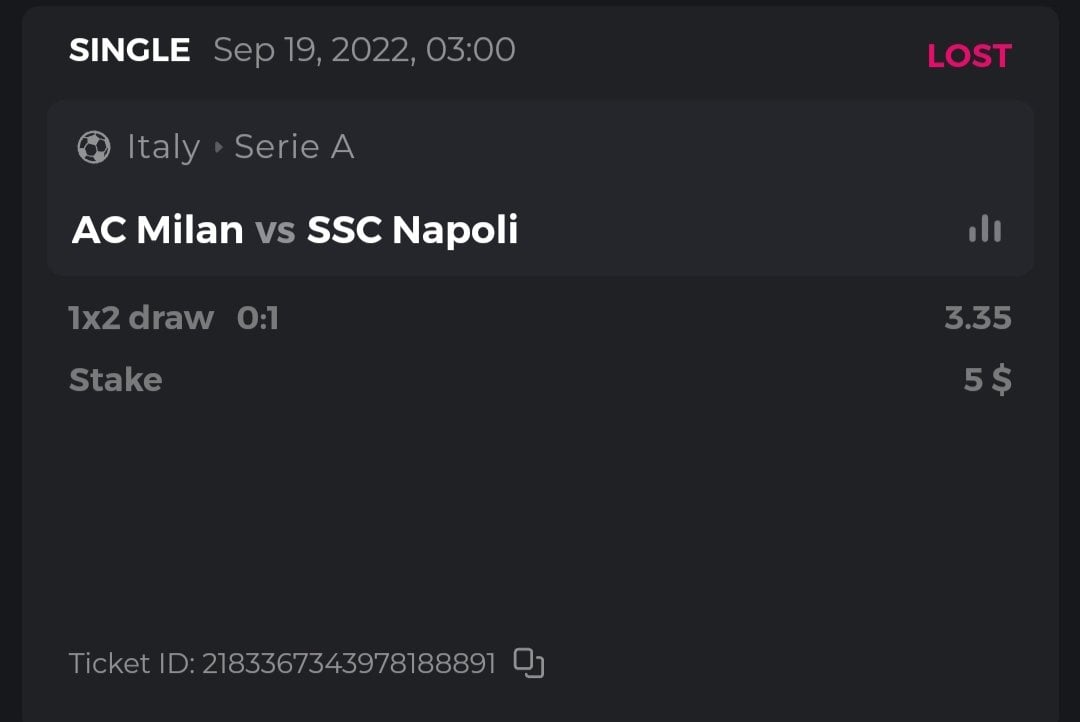1080x722 pixels.
Task: Click the 0:1 score result
Action: (258, 318)
